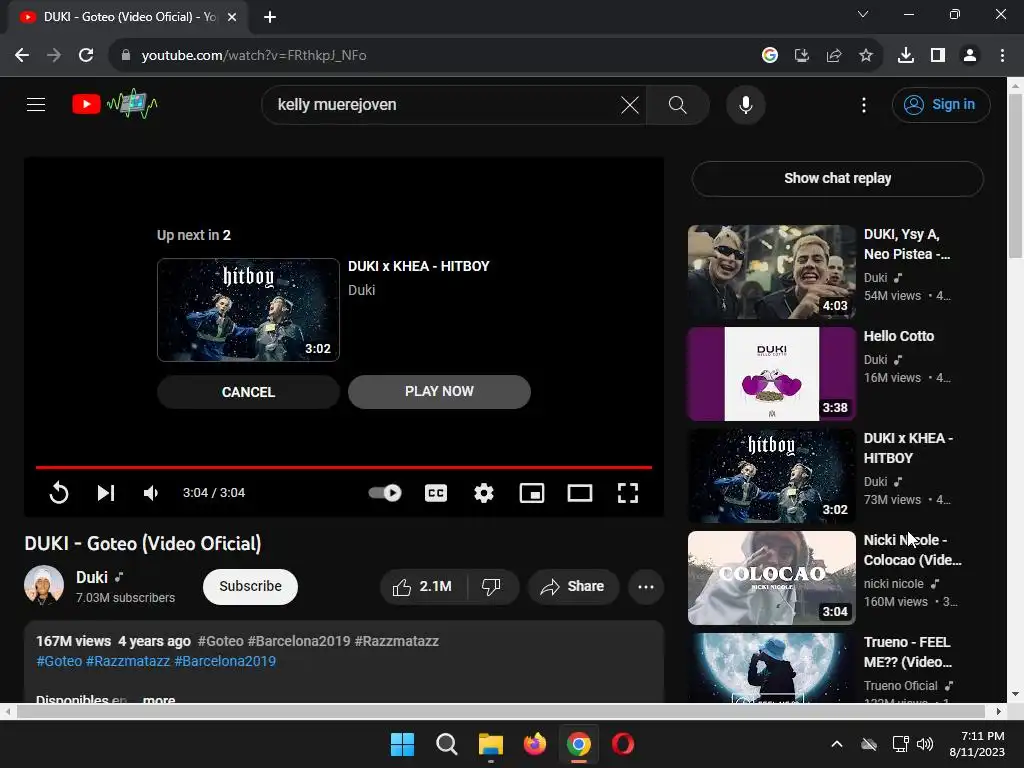Open system volume control

[925, 744]
